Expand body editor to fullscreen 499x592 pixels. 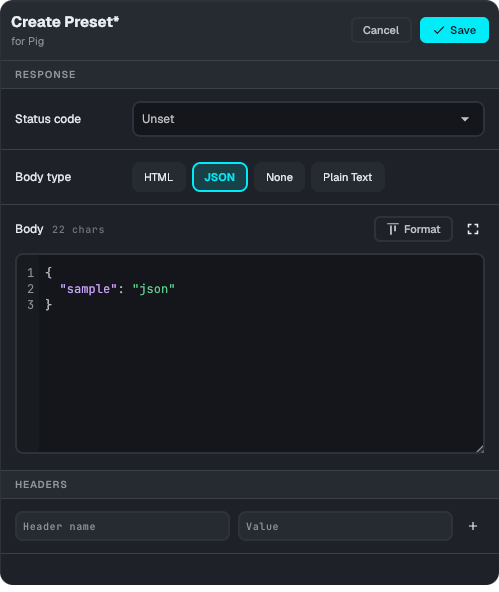point(473,229)
